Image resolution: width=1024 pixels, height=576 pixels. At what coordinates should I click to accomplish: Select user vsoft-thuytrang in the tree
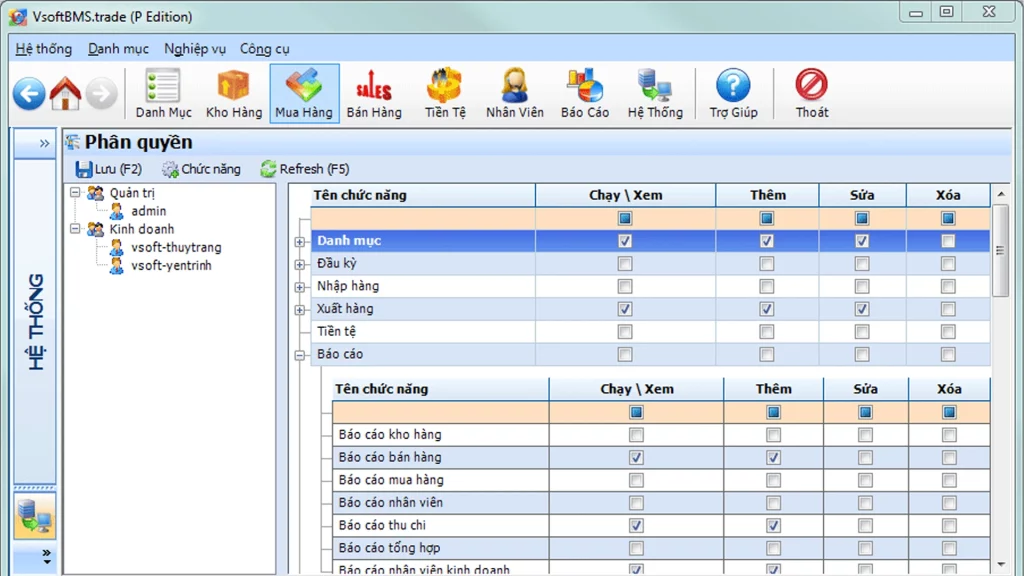(x=176, y=247)
